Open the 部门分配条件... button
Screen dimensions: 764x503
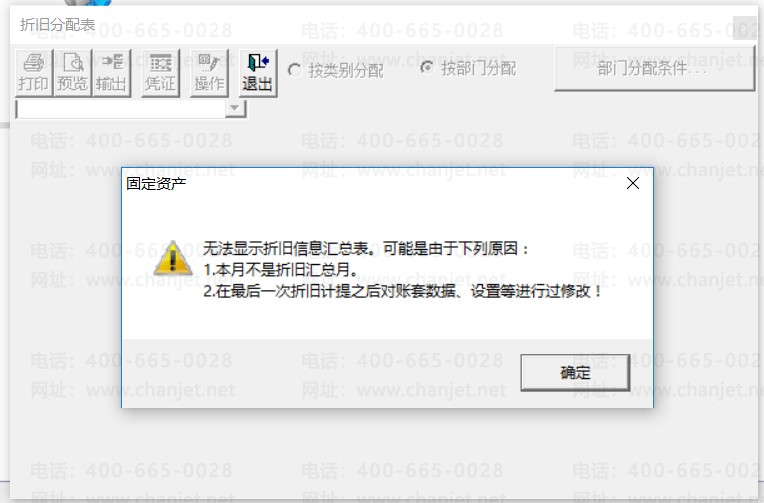[654, 69]
